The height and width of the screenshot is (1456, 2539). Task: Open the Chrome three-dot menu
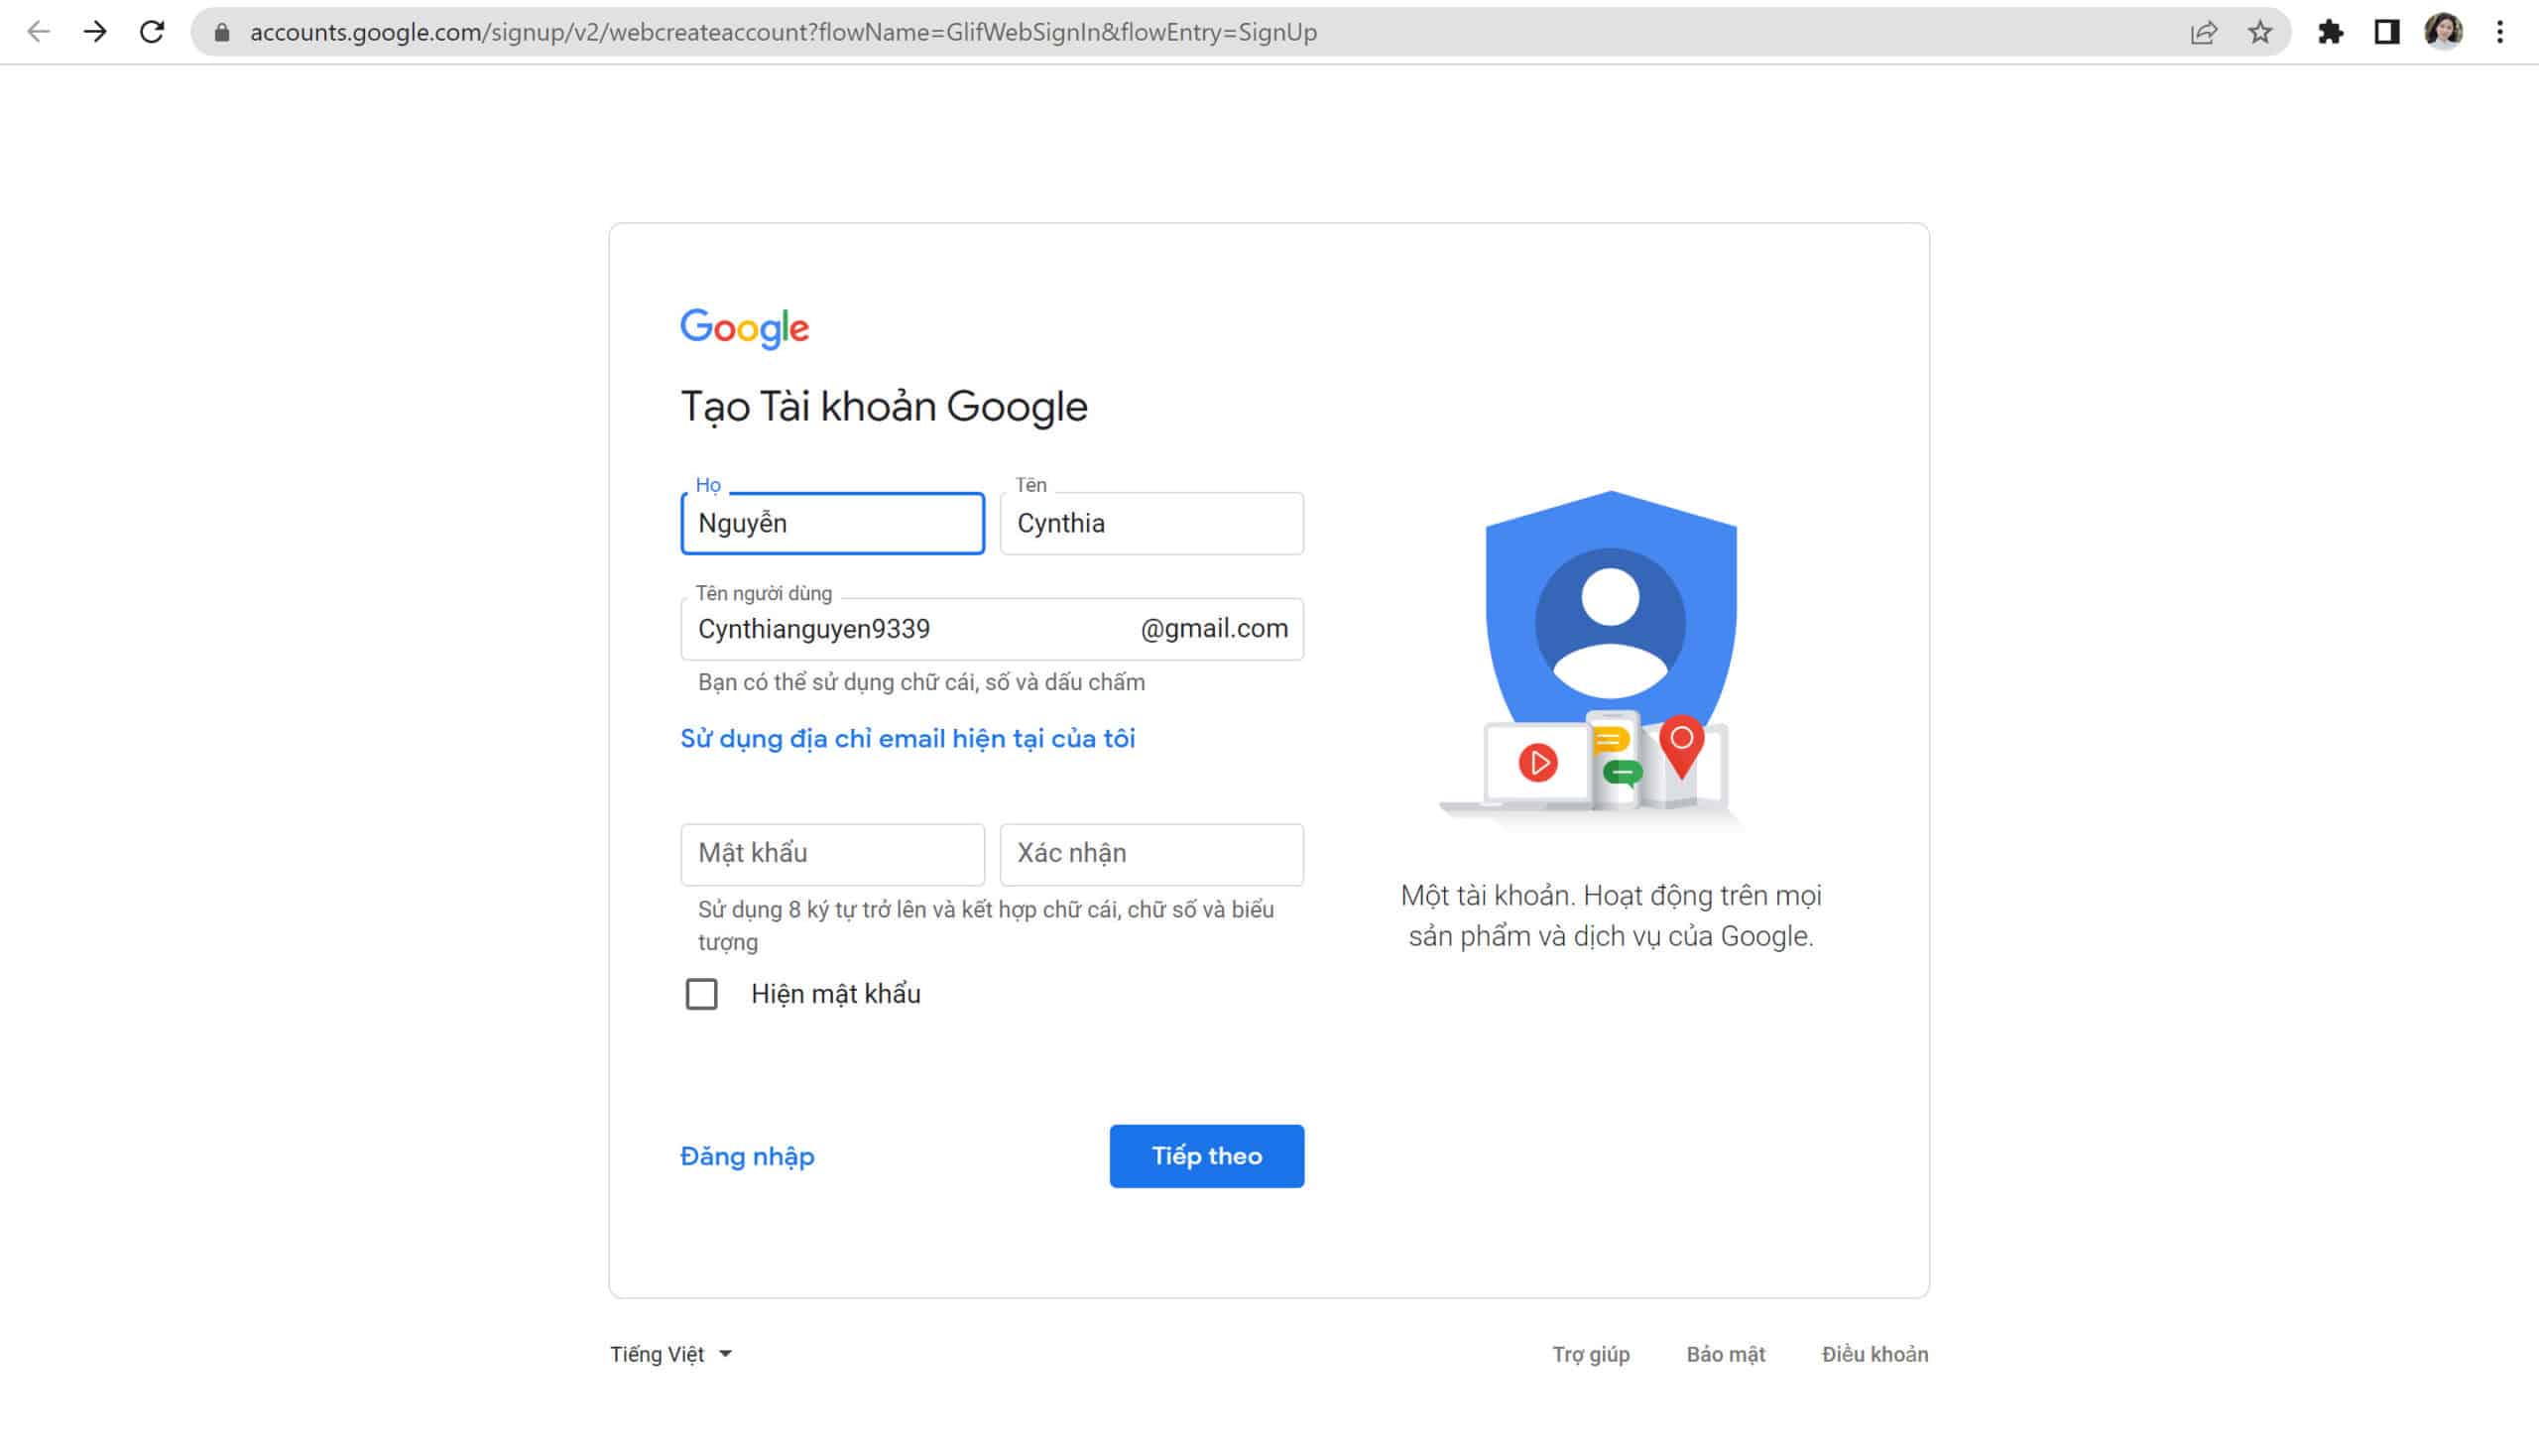pos(2500,32)
